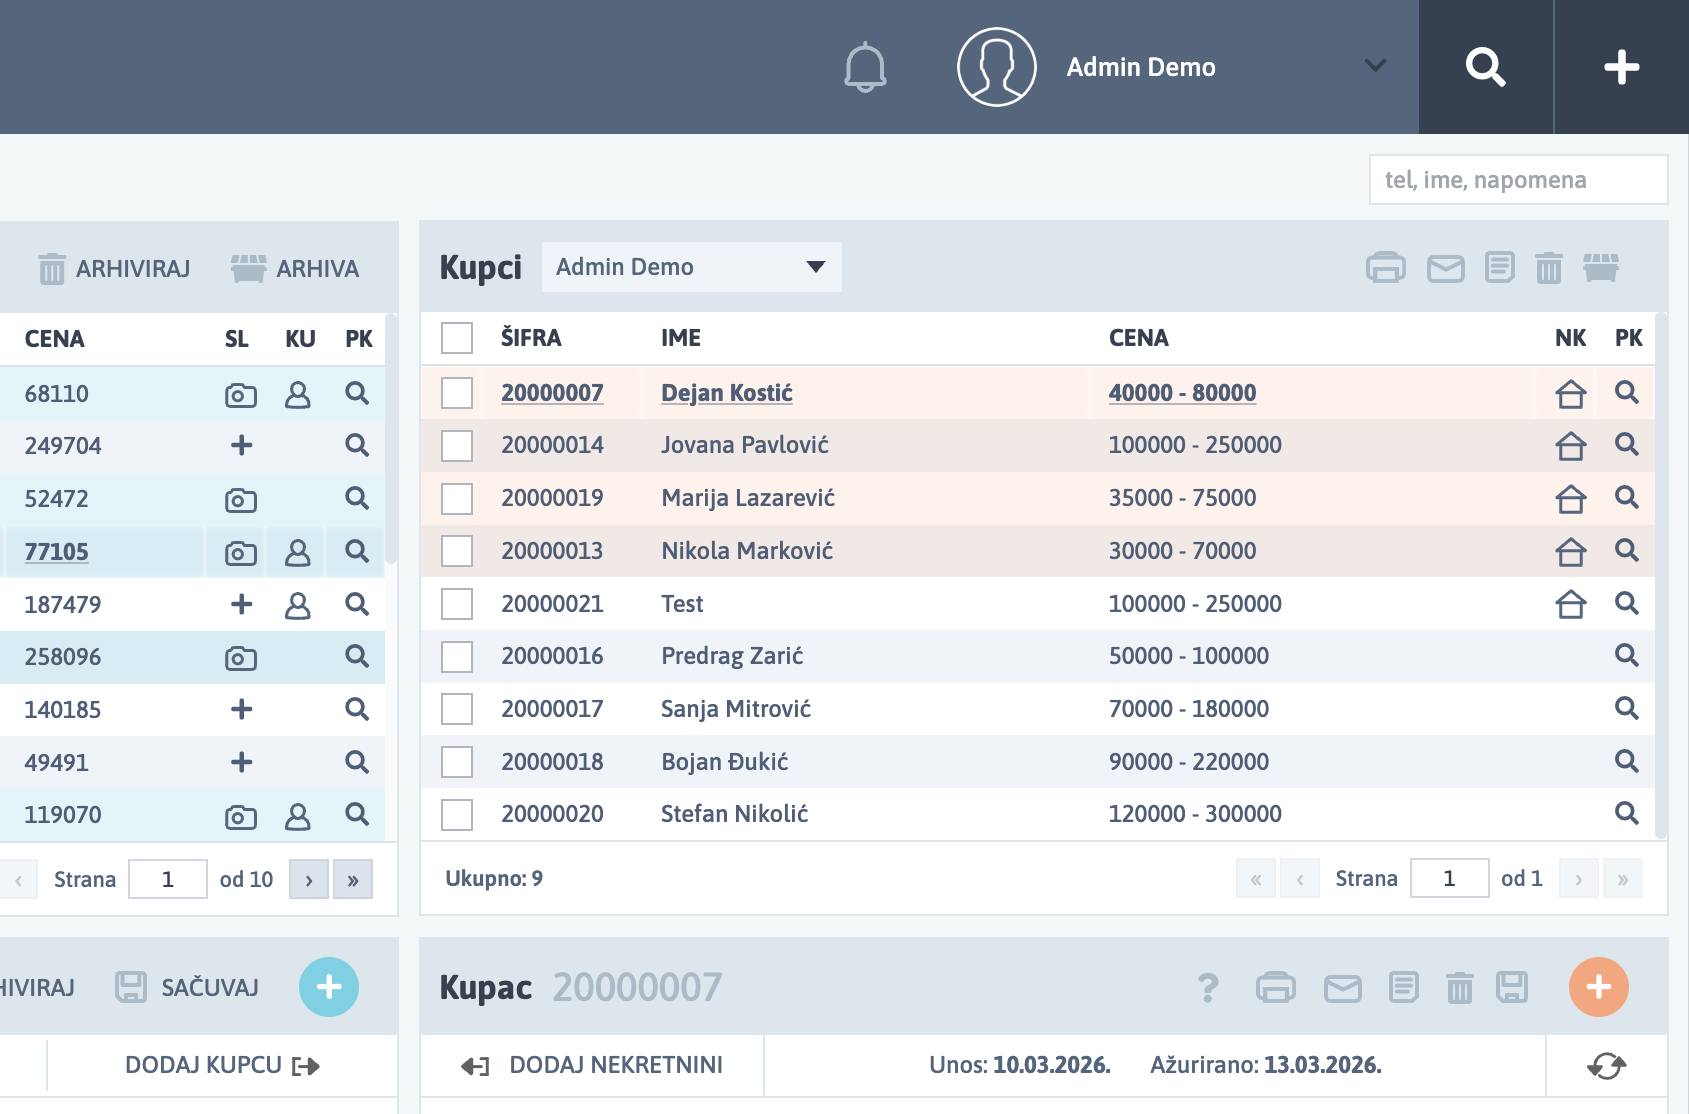
Task: Click the plus button in the top bar
Action: 1622,67
